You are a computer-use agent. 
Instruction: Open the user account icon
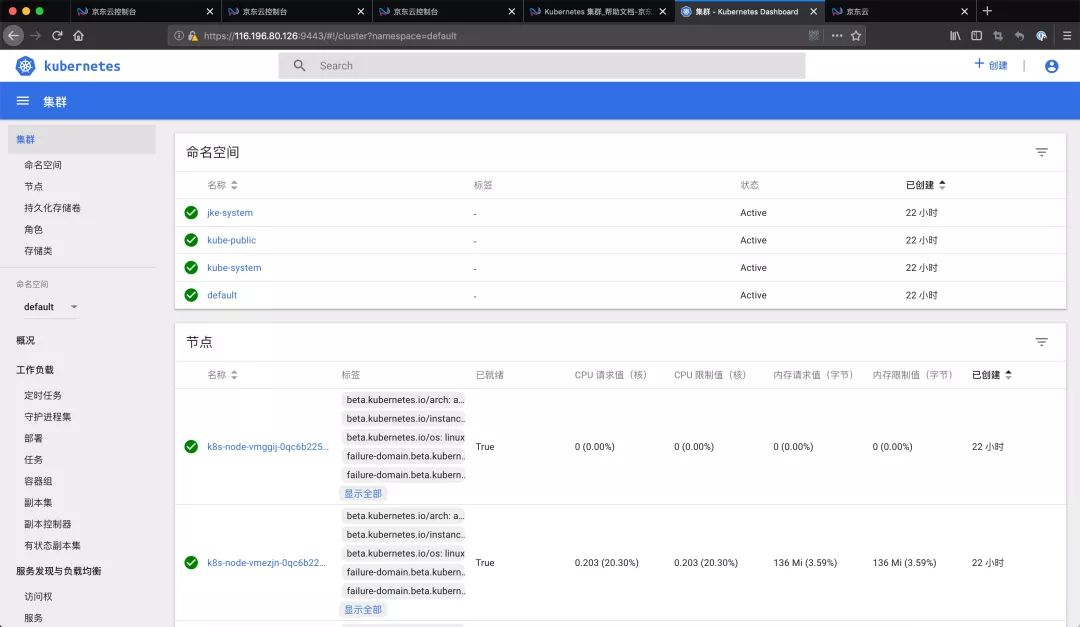pyautogui.click(x=1051, y=66)
